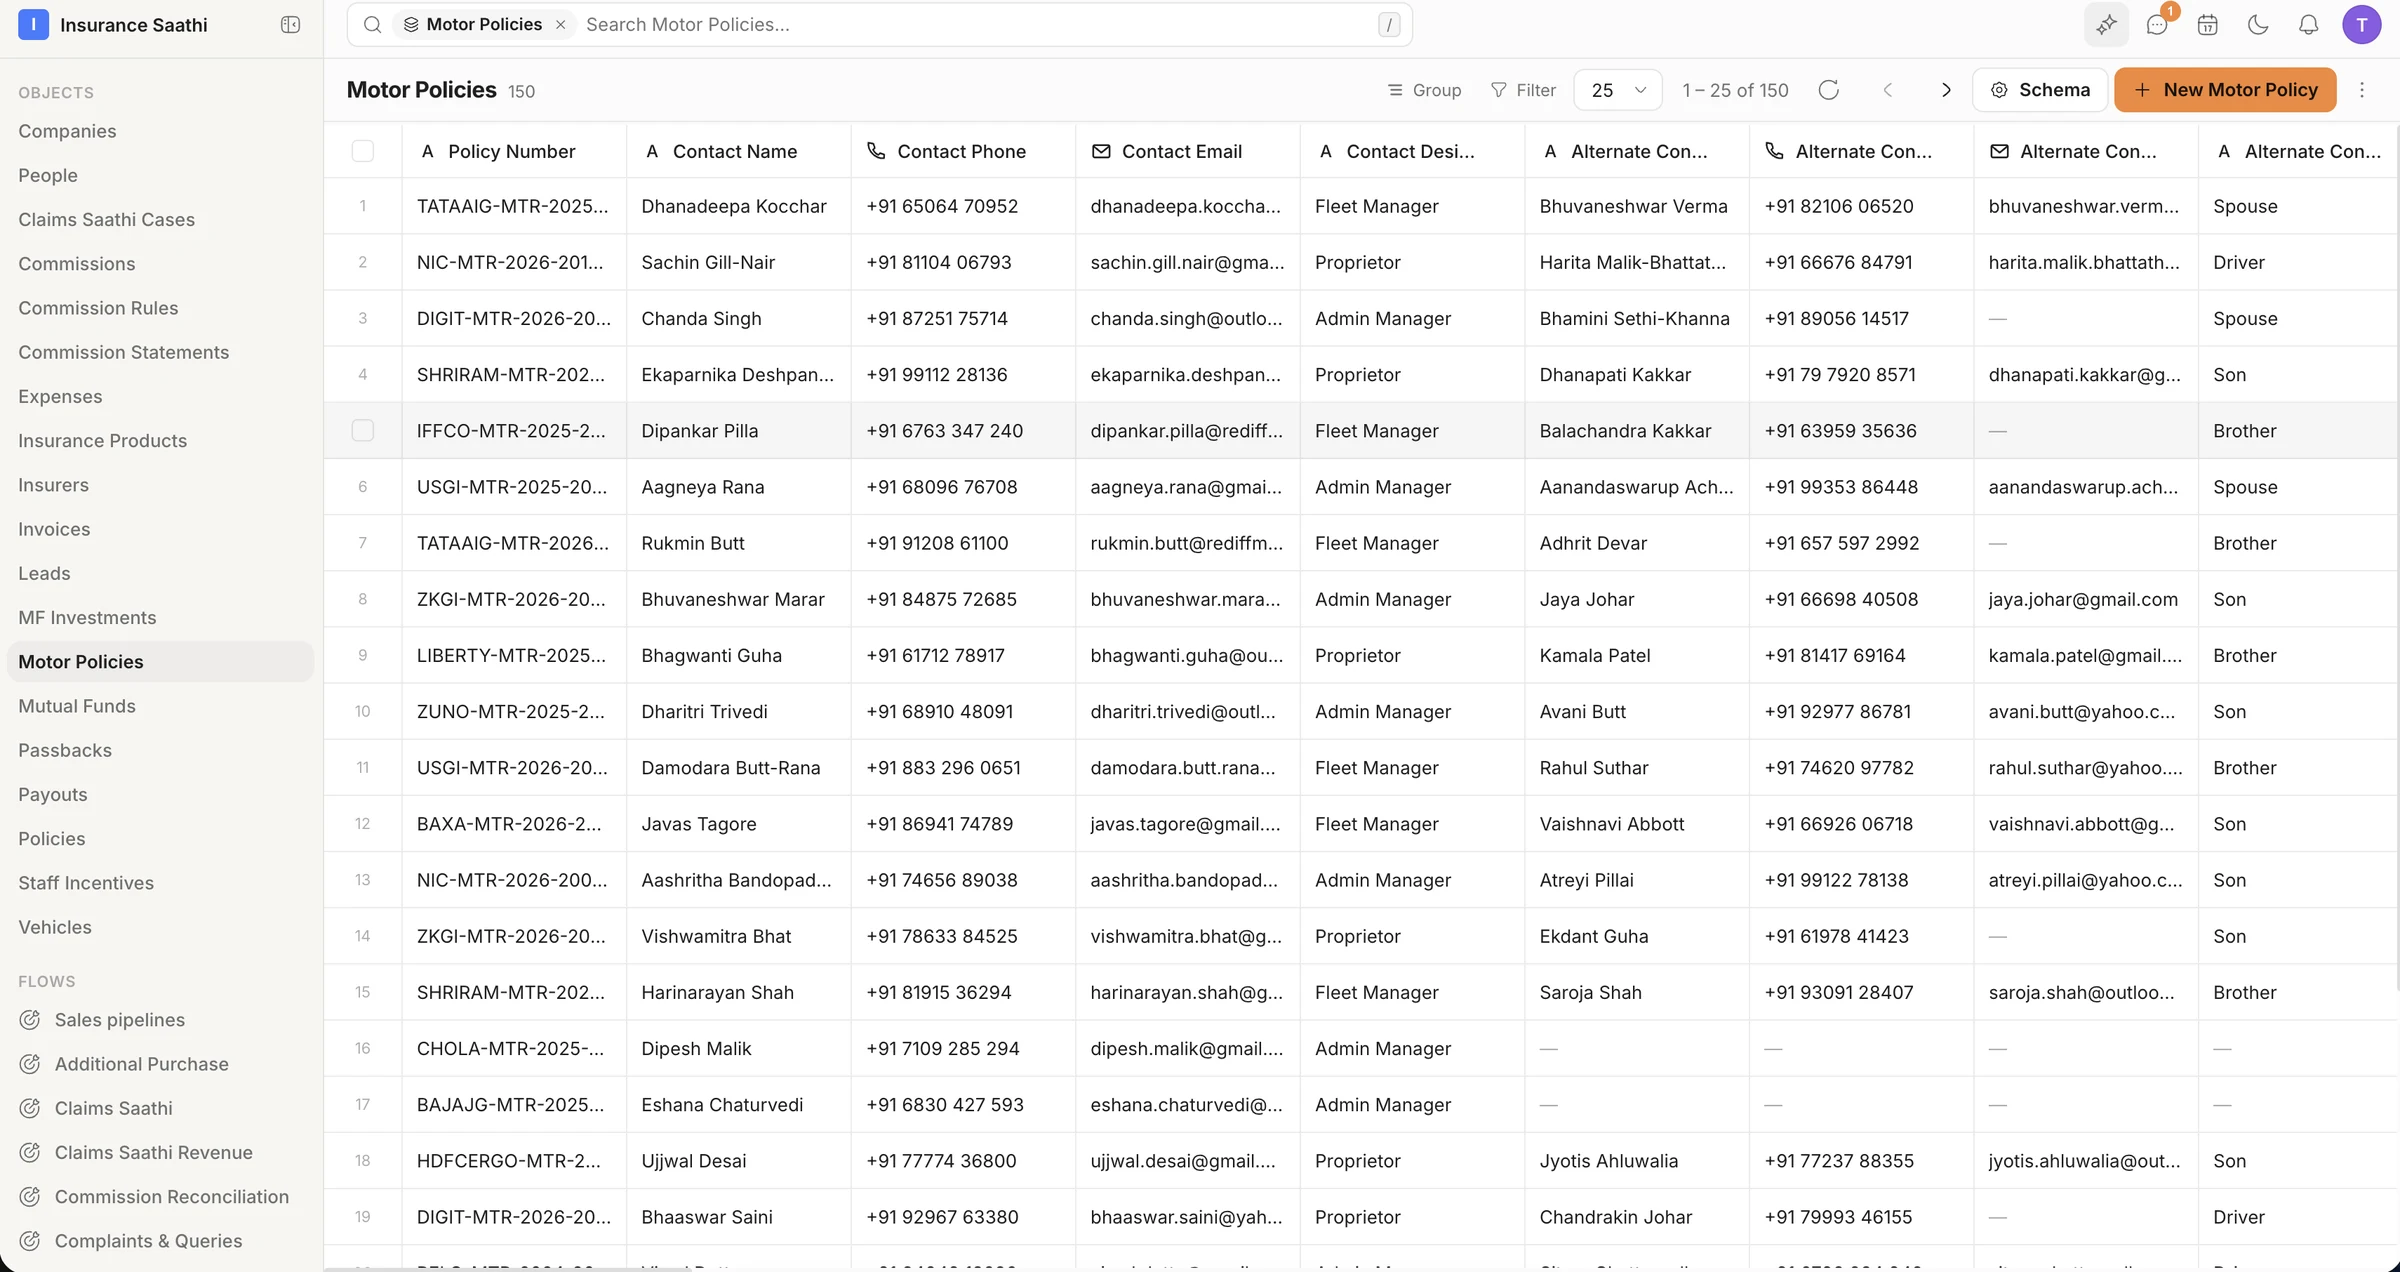
Task: Open the Schema button
Action: pyautogui.click(x=2040, y=90)
